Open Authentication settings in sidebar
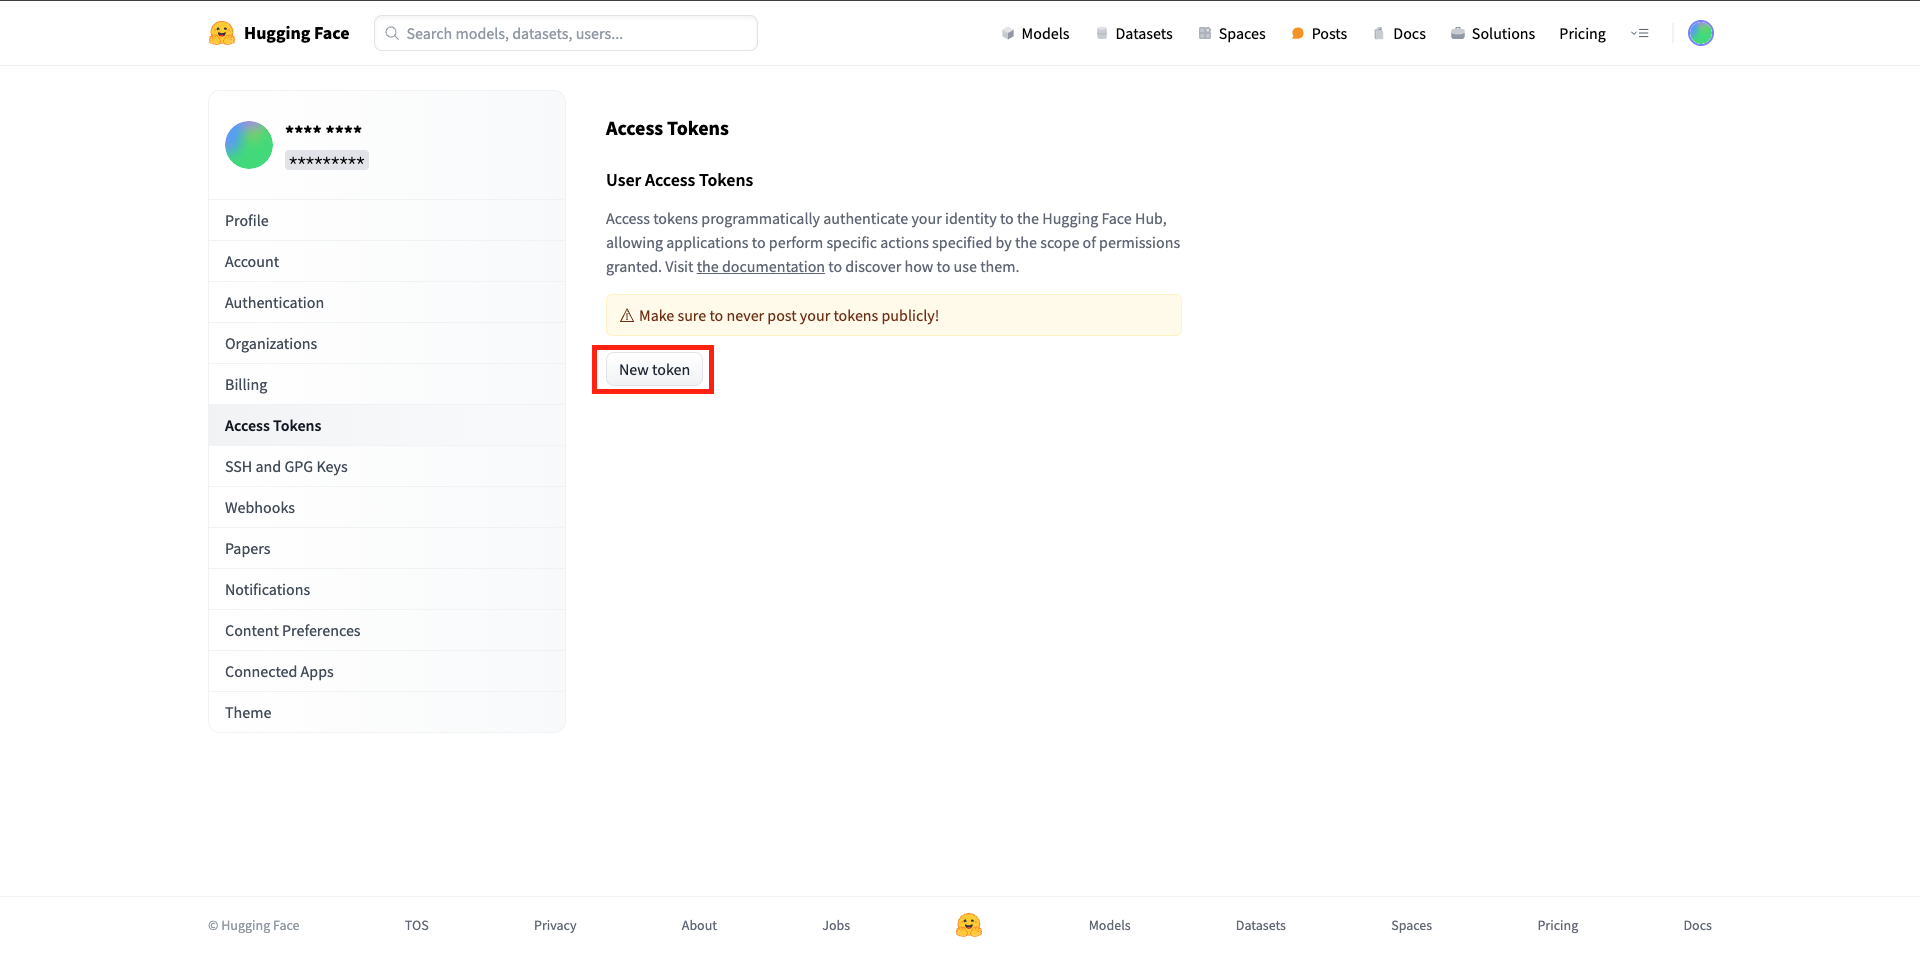The height and width of the screenshot is (960, 1920). click(x=387, y=302)
